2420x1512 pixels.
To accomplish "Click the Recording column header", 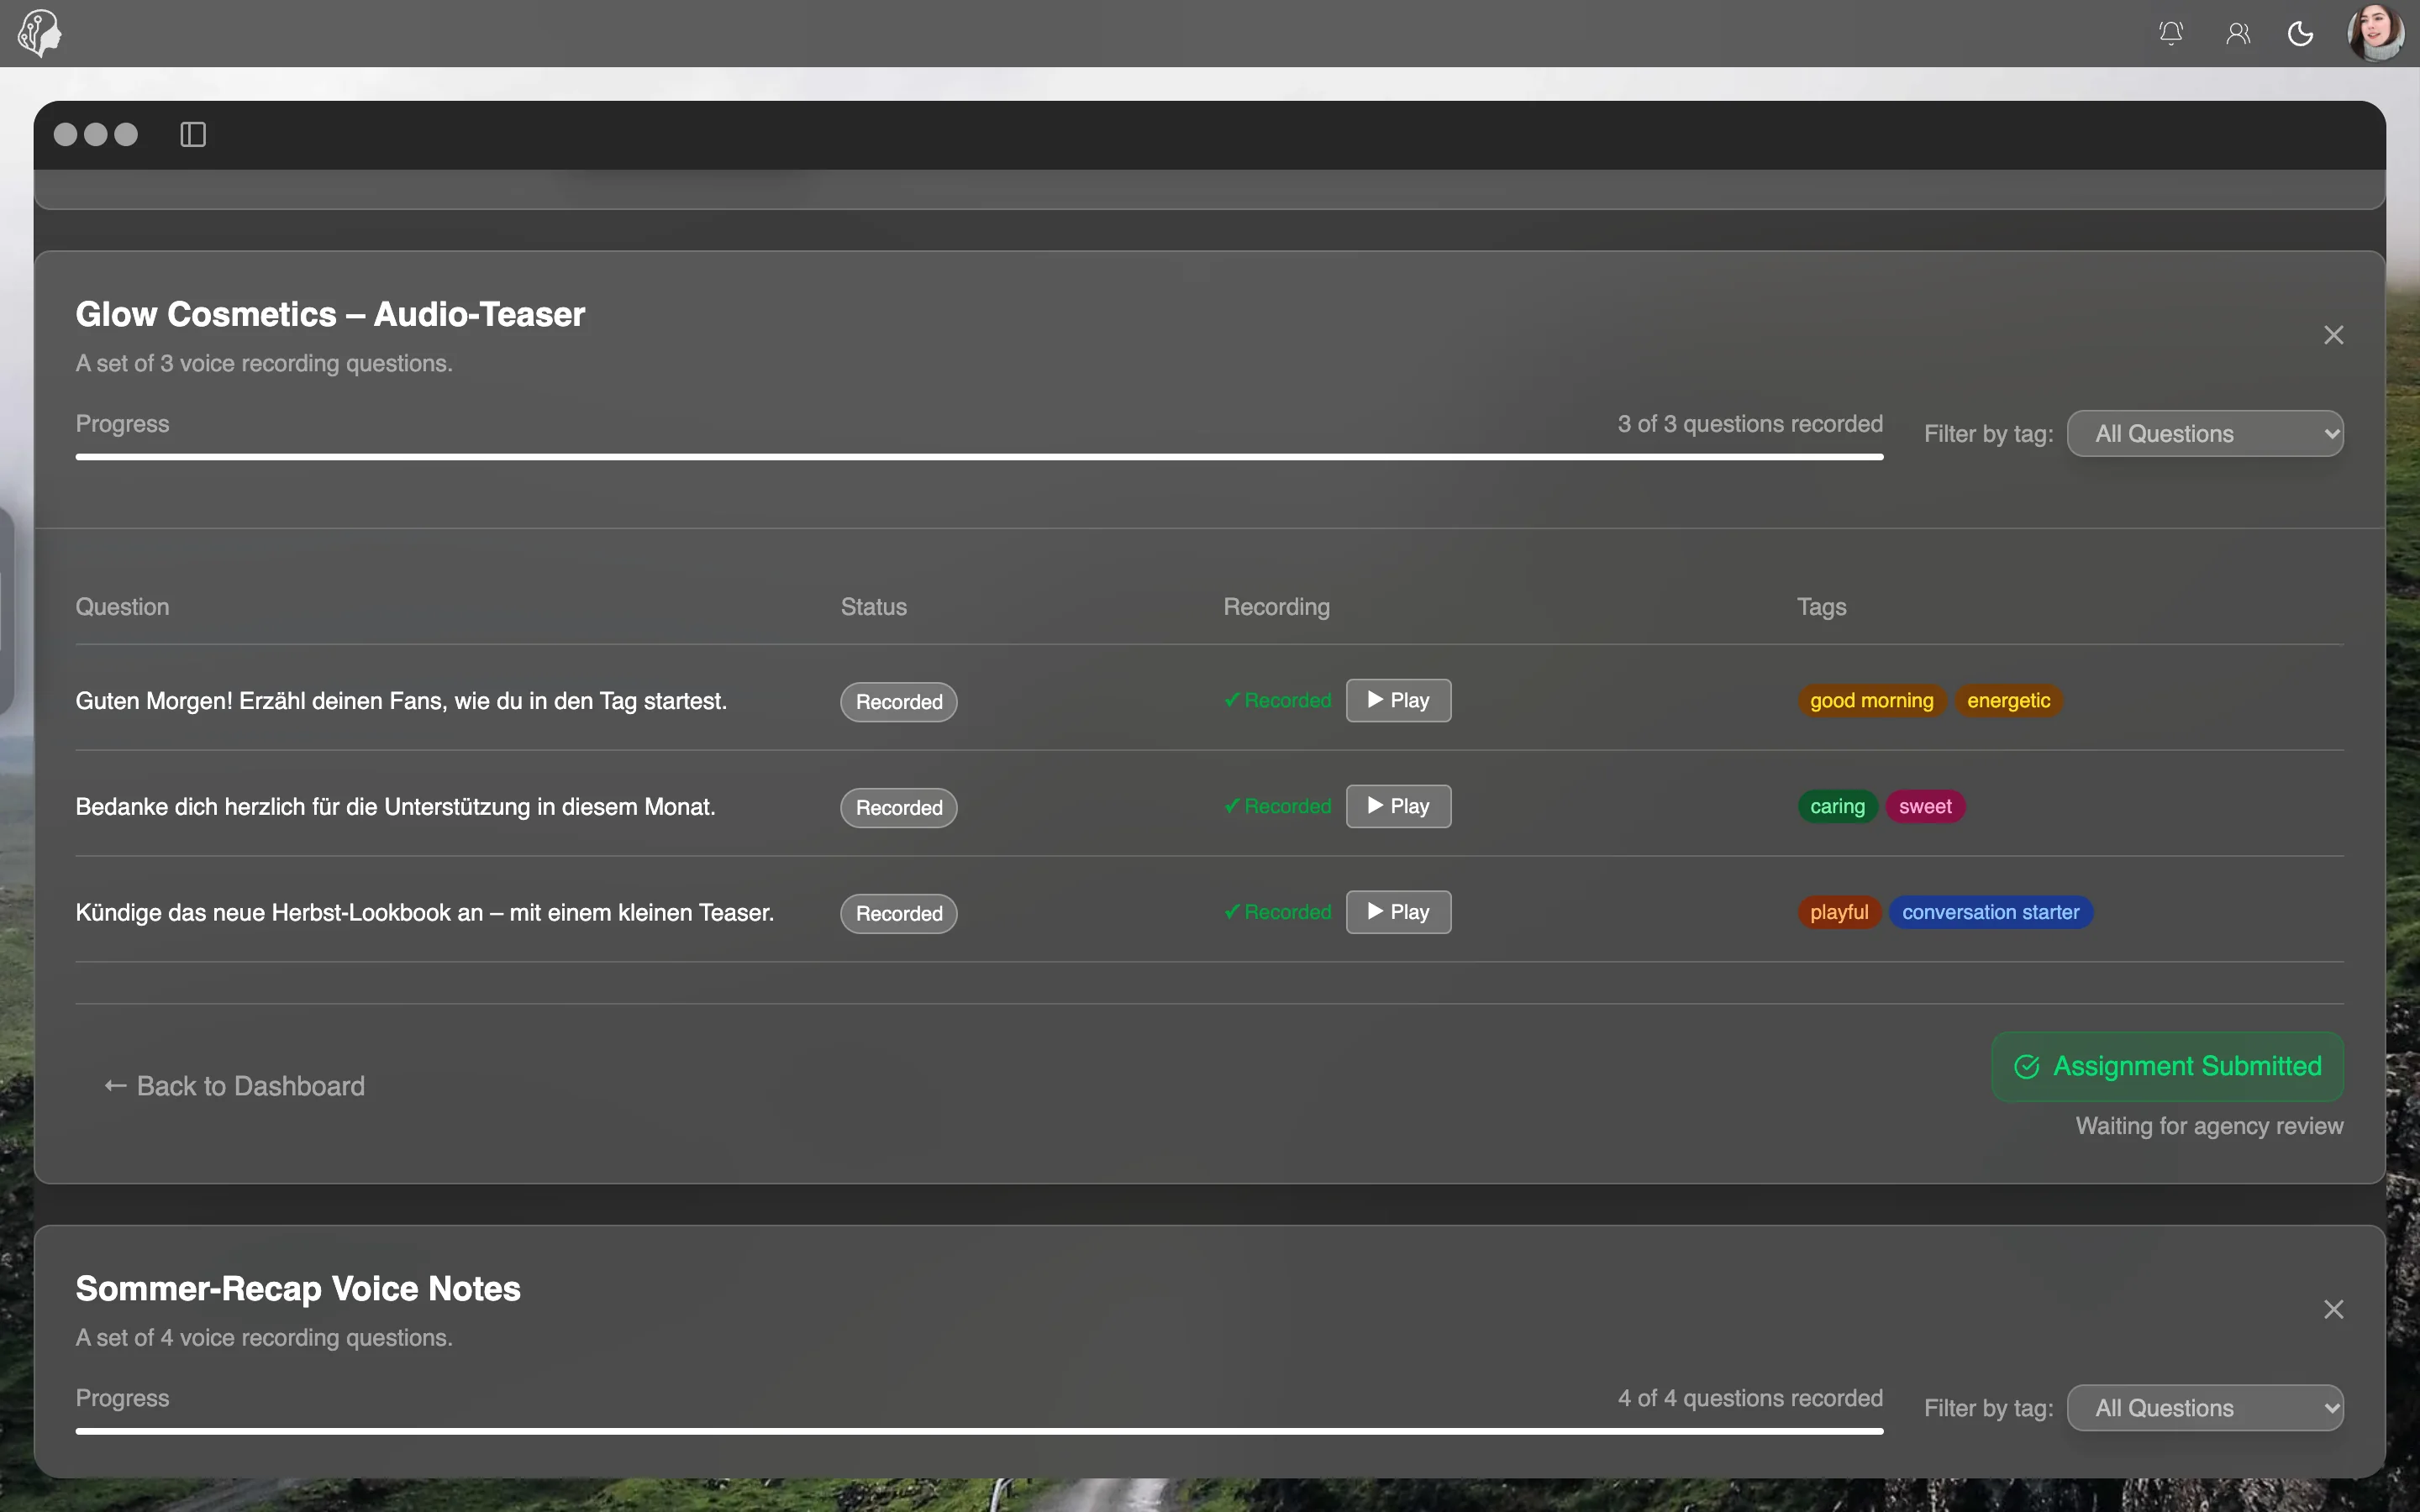I will click(x=1277, y=607).
